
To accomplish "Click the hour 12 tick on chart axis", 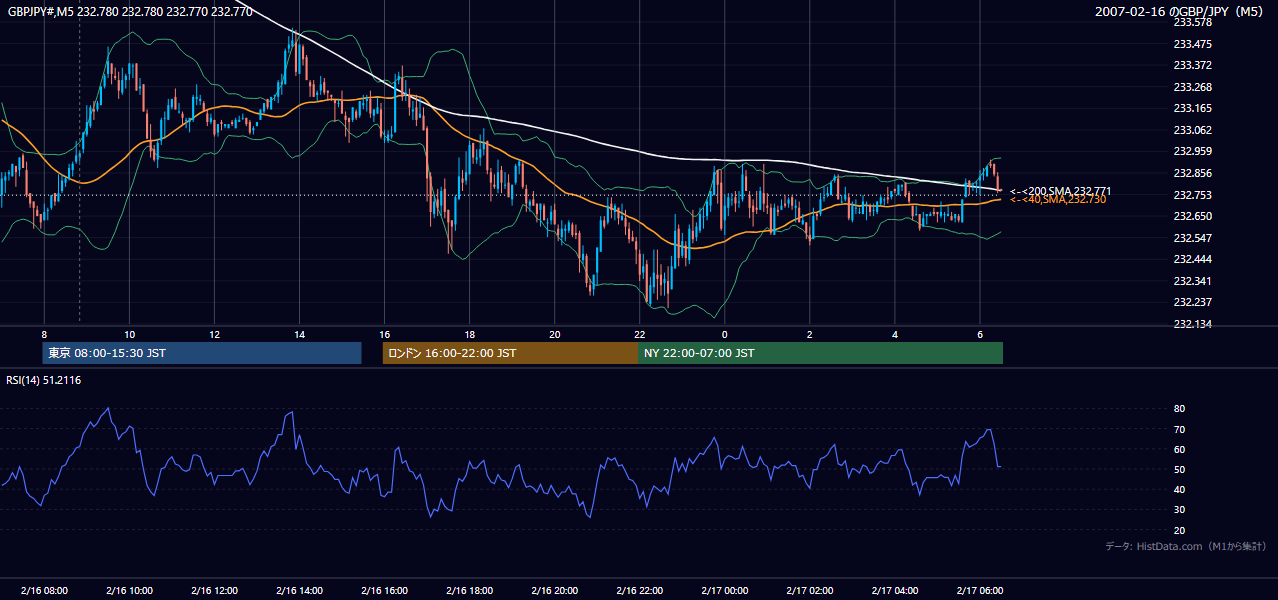I will coord(214,334).
